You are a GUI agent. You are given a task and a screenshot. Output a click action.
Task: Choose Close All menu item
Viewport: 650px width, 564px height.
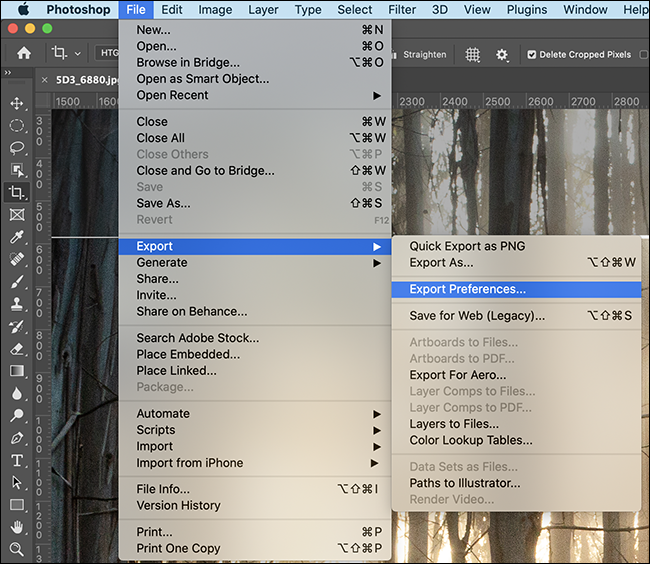click(255, 138)
